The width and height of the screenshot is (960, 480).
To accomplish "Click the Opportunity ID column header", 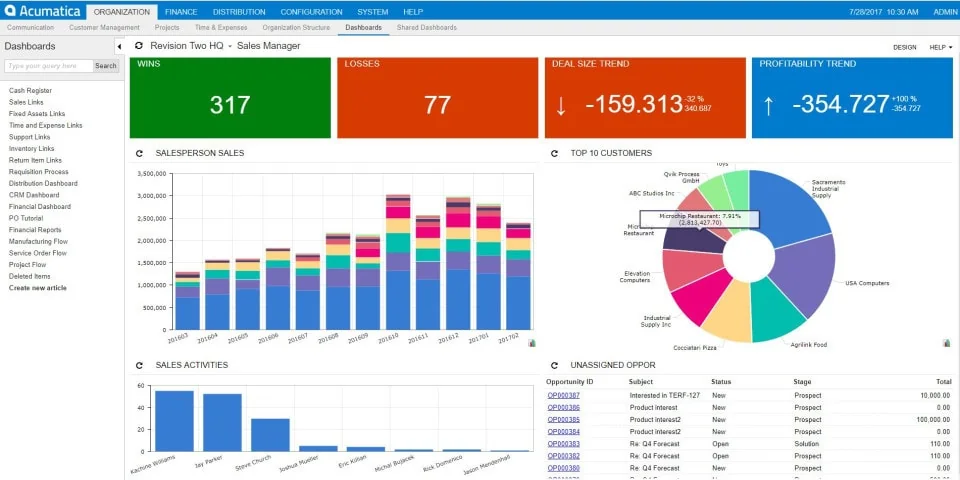I will [569, 382].
